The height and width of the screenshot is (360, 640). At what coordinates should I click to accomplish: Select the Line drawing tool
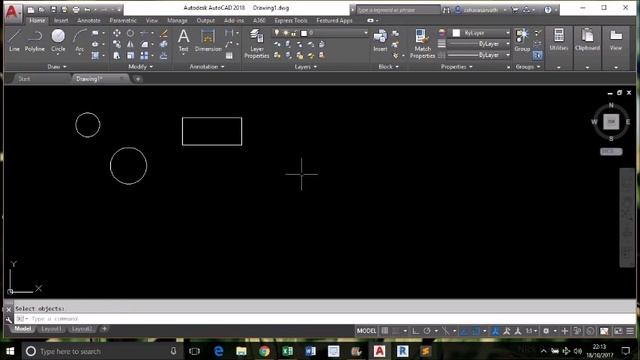pos(14,40)
